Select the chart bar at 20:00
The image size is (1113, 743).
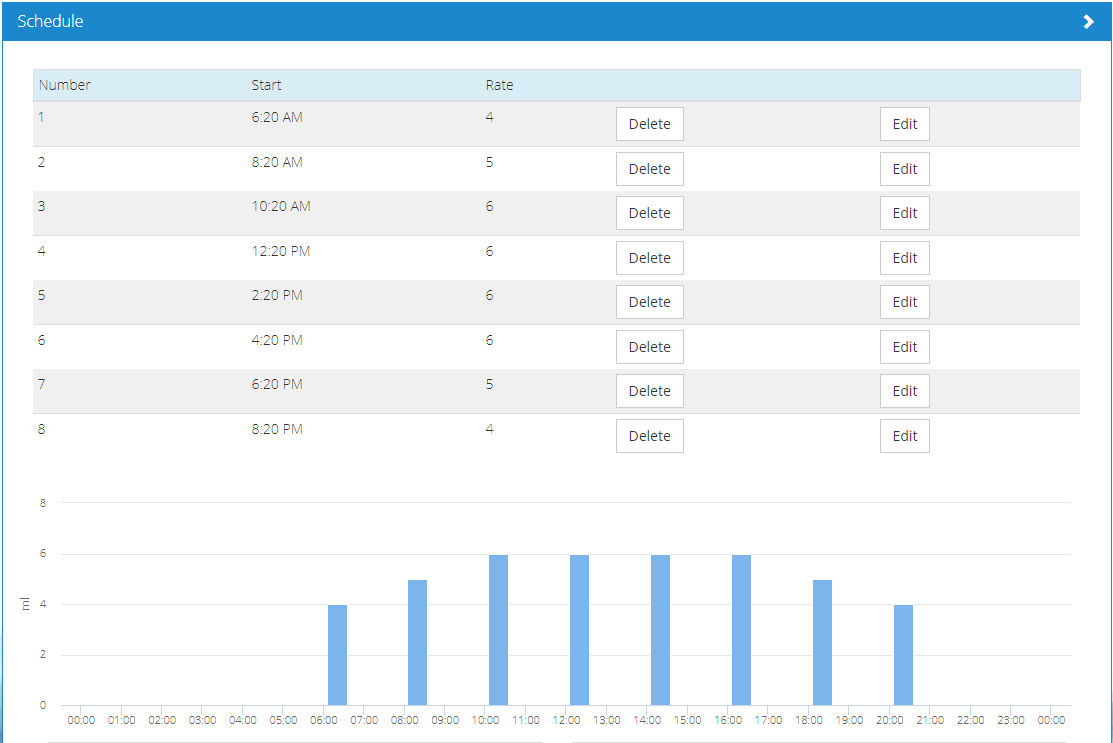point(903,655)
